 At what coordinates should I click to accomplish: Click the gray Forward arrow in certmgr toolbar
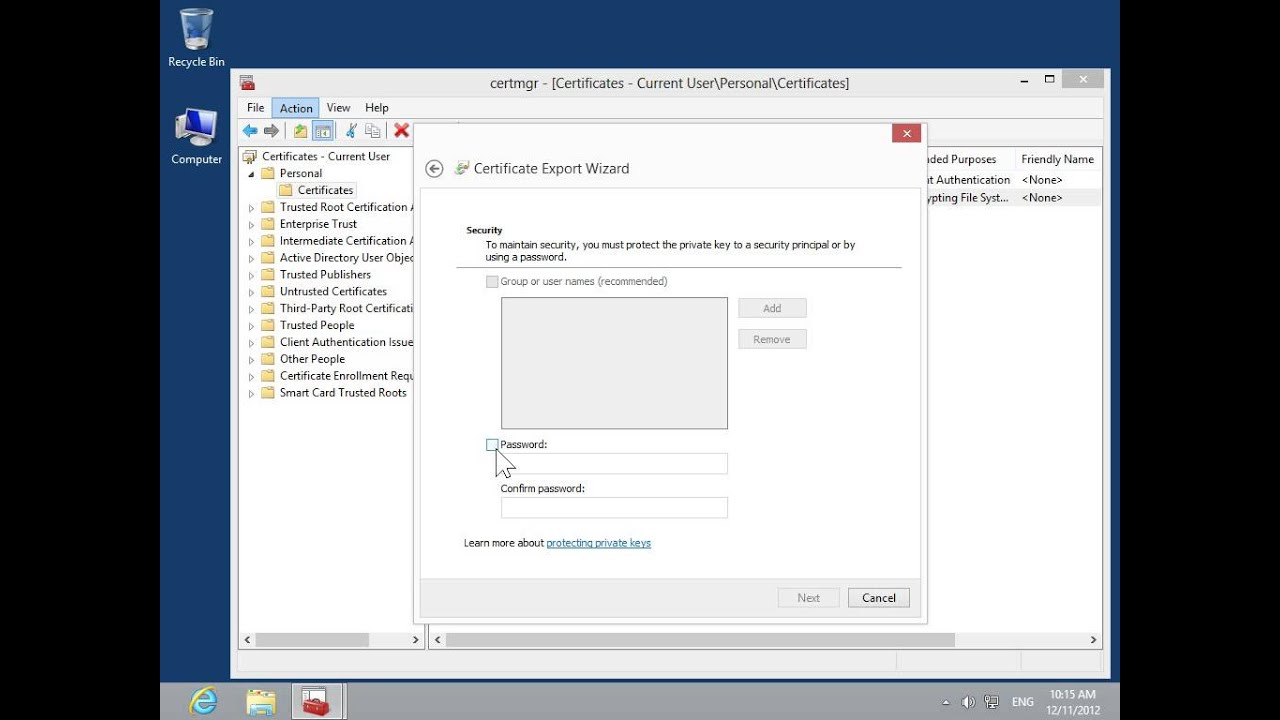(271, 131)
